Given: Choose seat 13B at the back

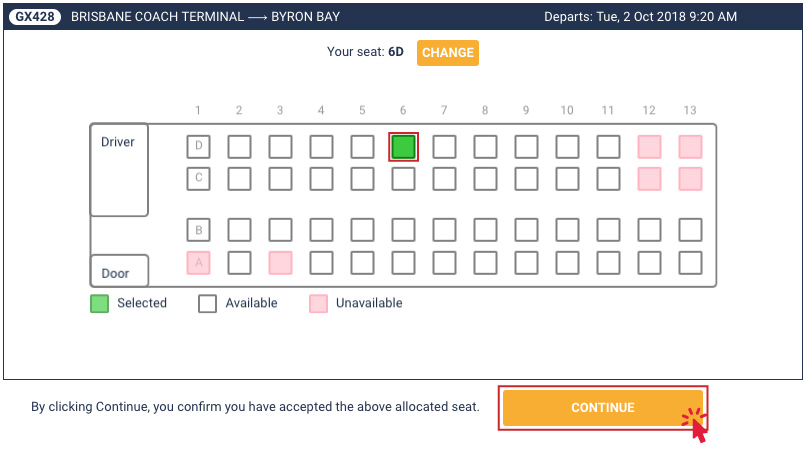Looking at the screenshot, I should [690, 230].
